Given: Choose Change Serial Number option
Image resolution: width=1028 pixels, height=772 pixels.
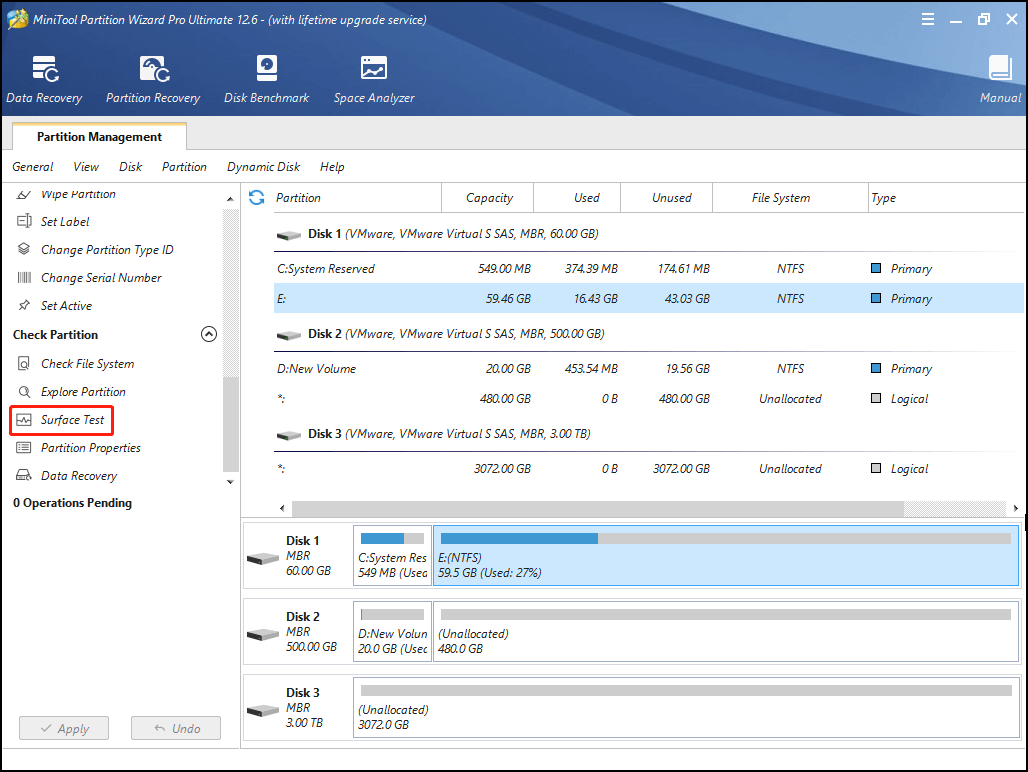Looking at the screenshot, I should [101, 278].
